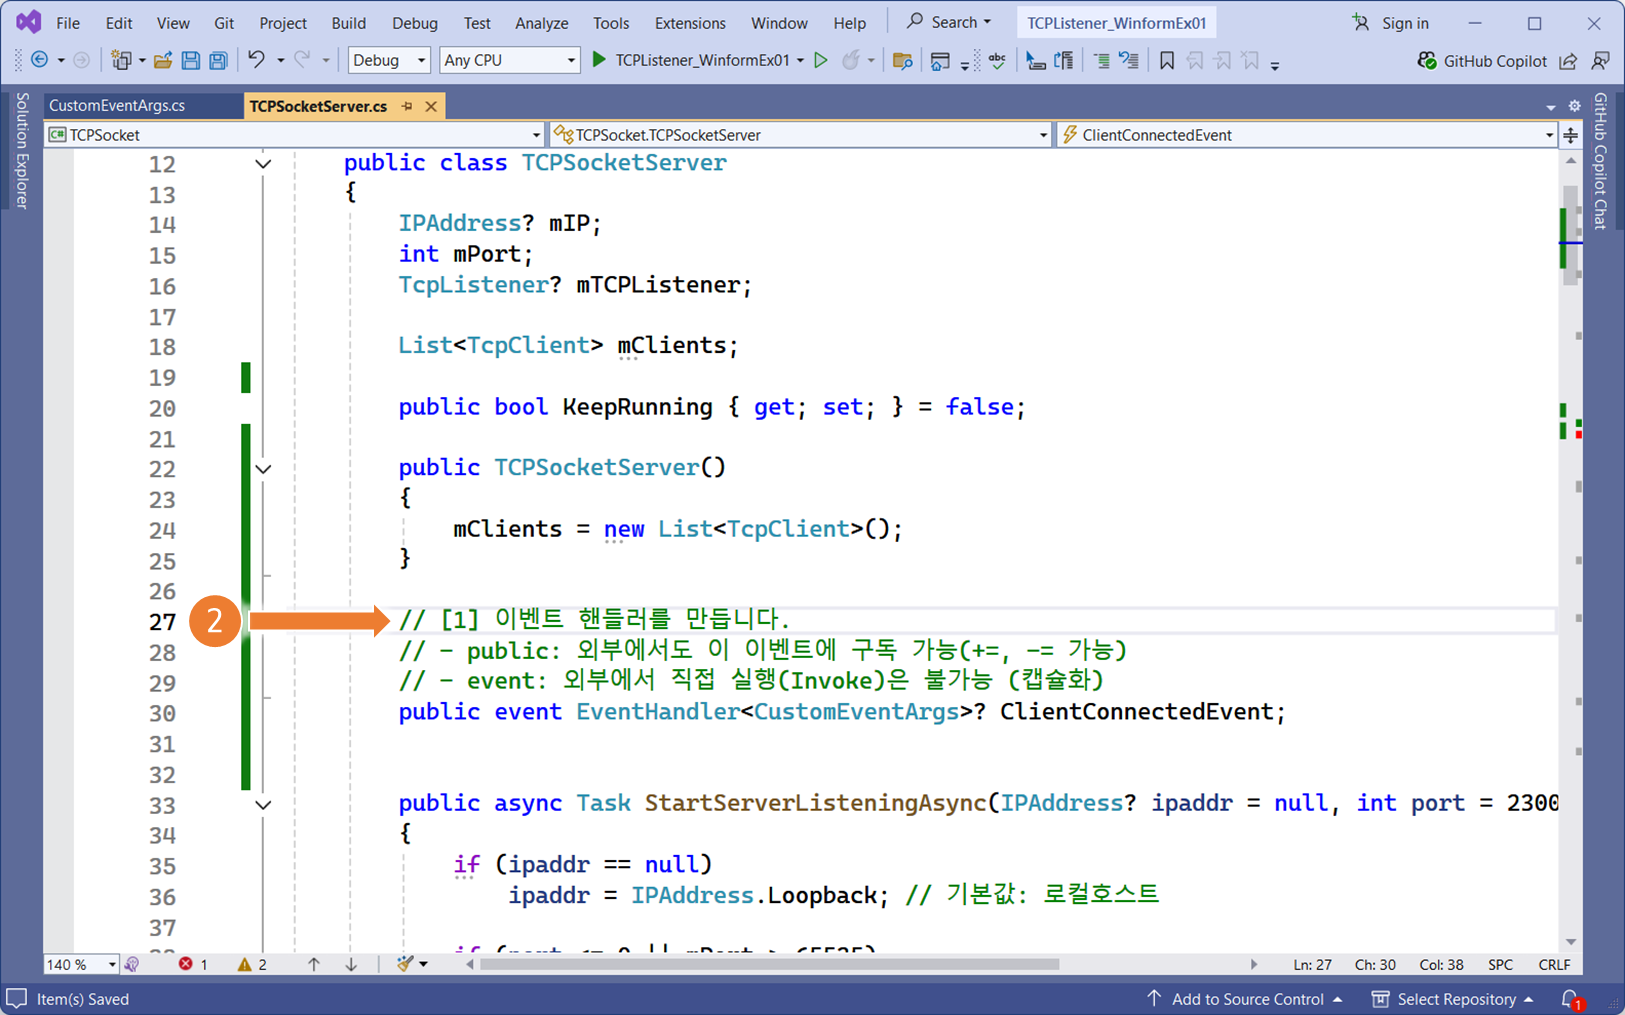
Task: Click the Save All icon
Action: pos(218,60)
